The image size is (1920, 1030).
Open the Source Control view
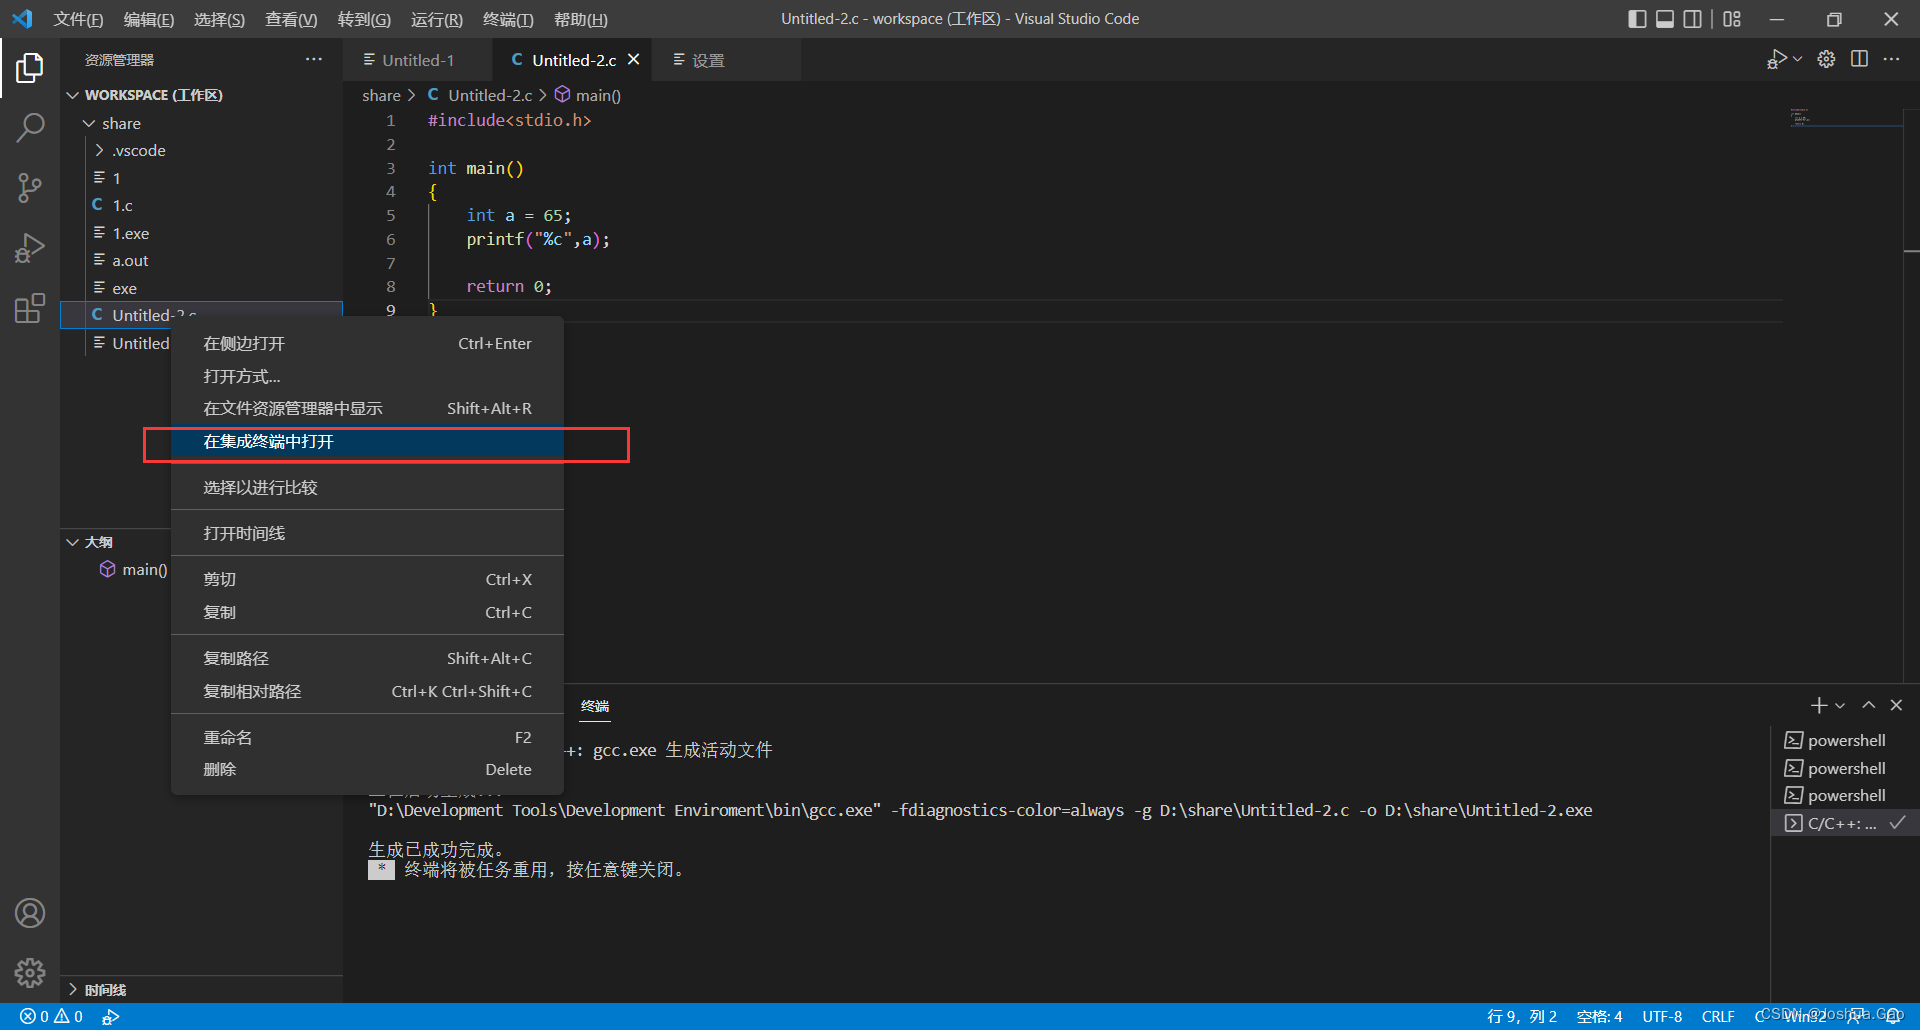[x=30, y=188]
